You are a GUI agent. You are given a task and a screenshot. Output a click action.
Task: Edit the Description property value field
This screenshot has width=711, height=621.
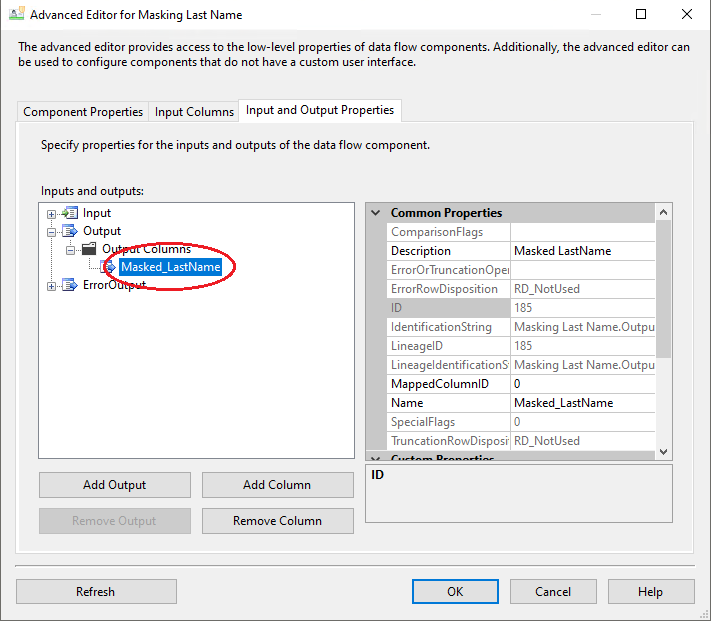point(582,251)
